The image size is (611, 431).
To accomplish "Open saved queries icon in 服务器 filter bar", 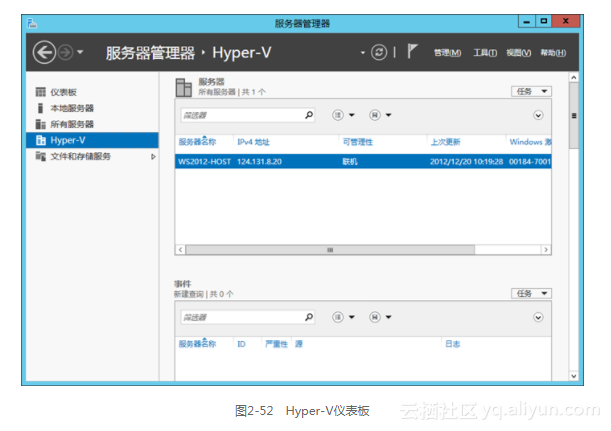I will (x=374, y=115).
